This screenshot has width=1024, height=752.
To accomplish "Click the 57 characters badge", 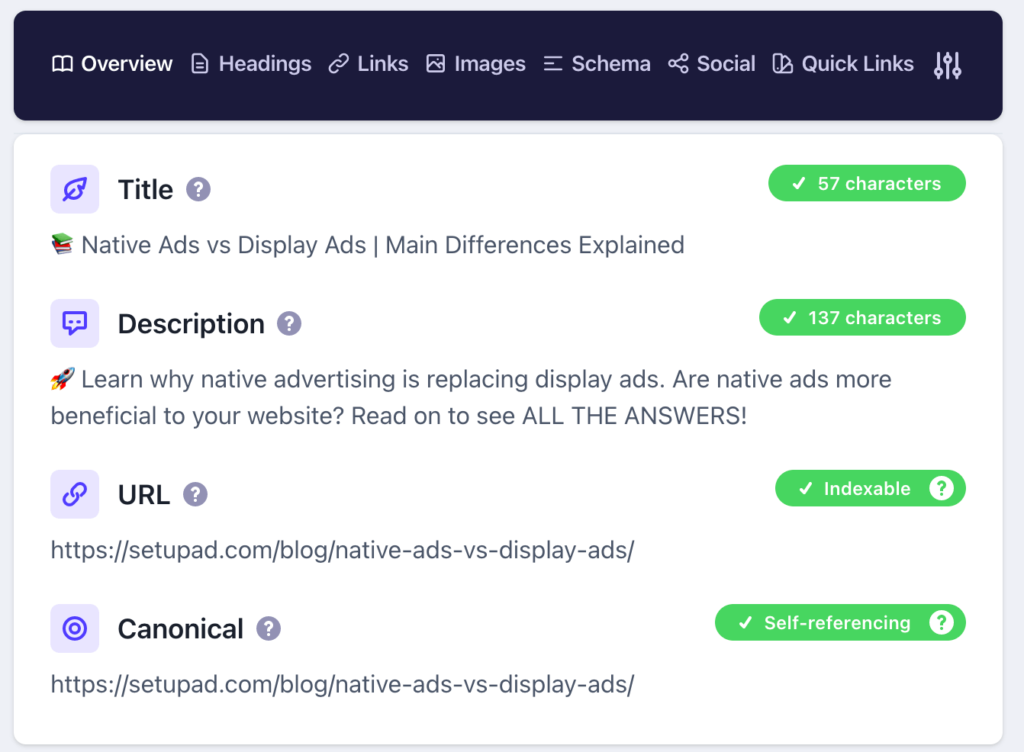I will 866,184.
